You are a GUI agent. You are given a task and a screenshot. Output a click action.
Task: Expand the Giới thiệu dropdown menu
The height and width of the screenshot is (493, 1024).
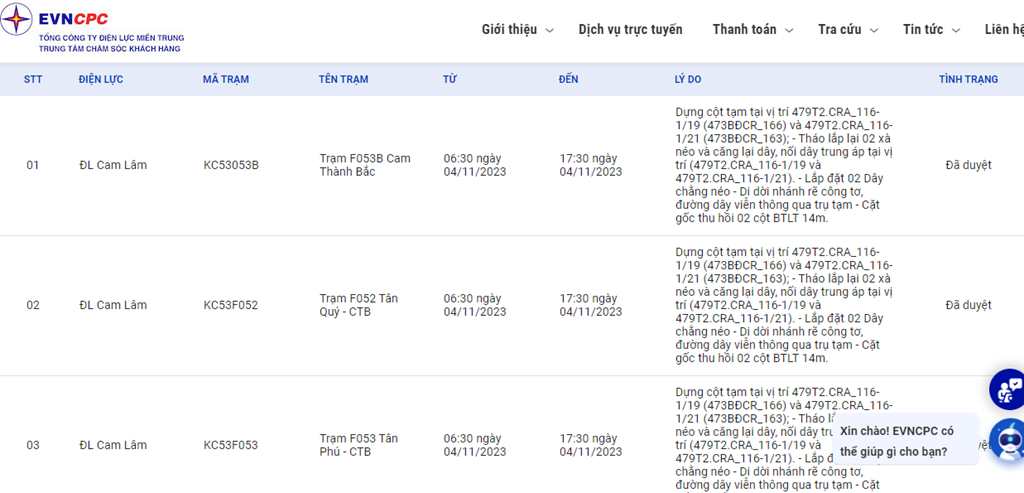coord(517,30)
